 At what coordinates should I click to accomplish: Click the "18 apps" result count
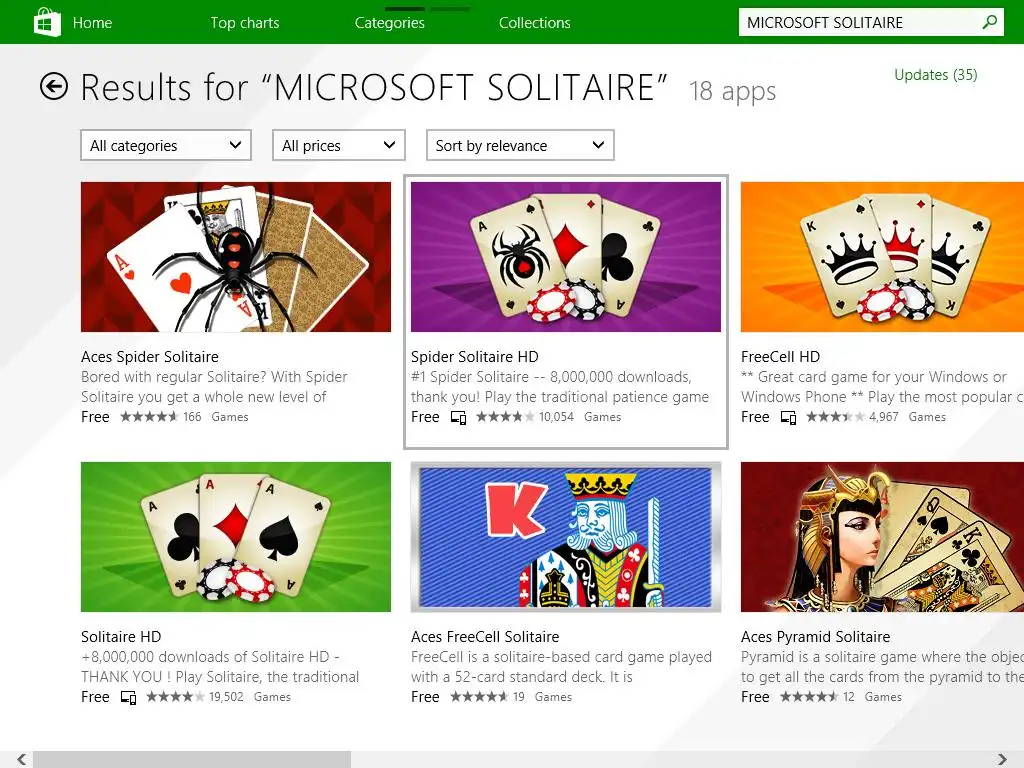(733, 91)
